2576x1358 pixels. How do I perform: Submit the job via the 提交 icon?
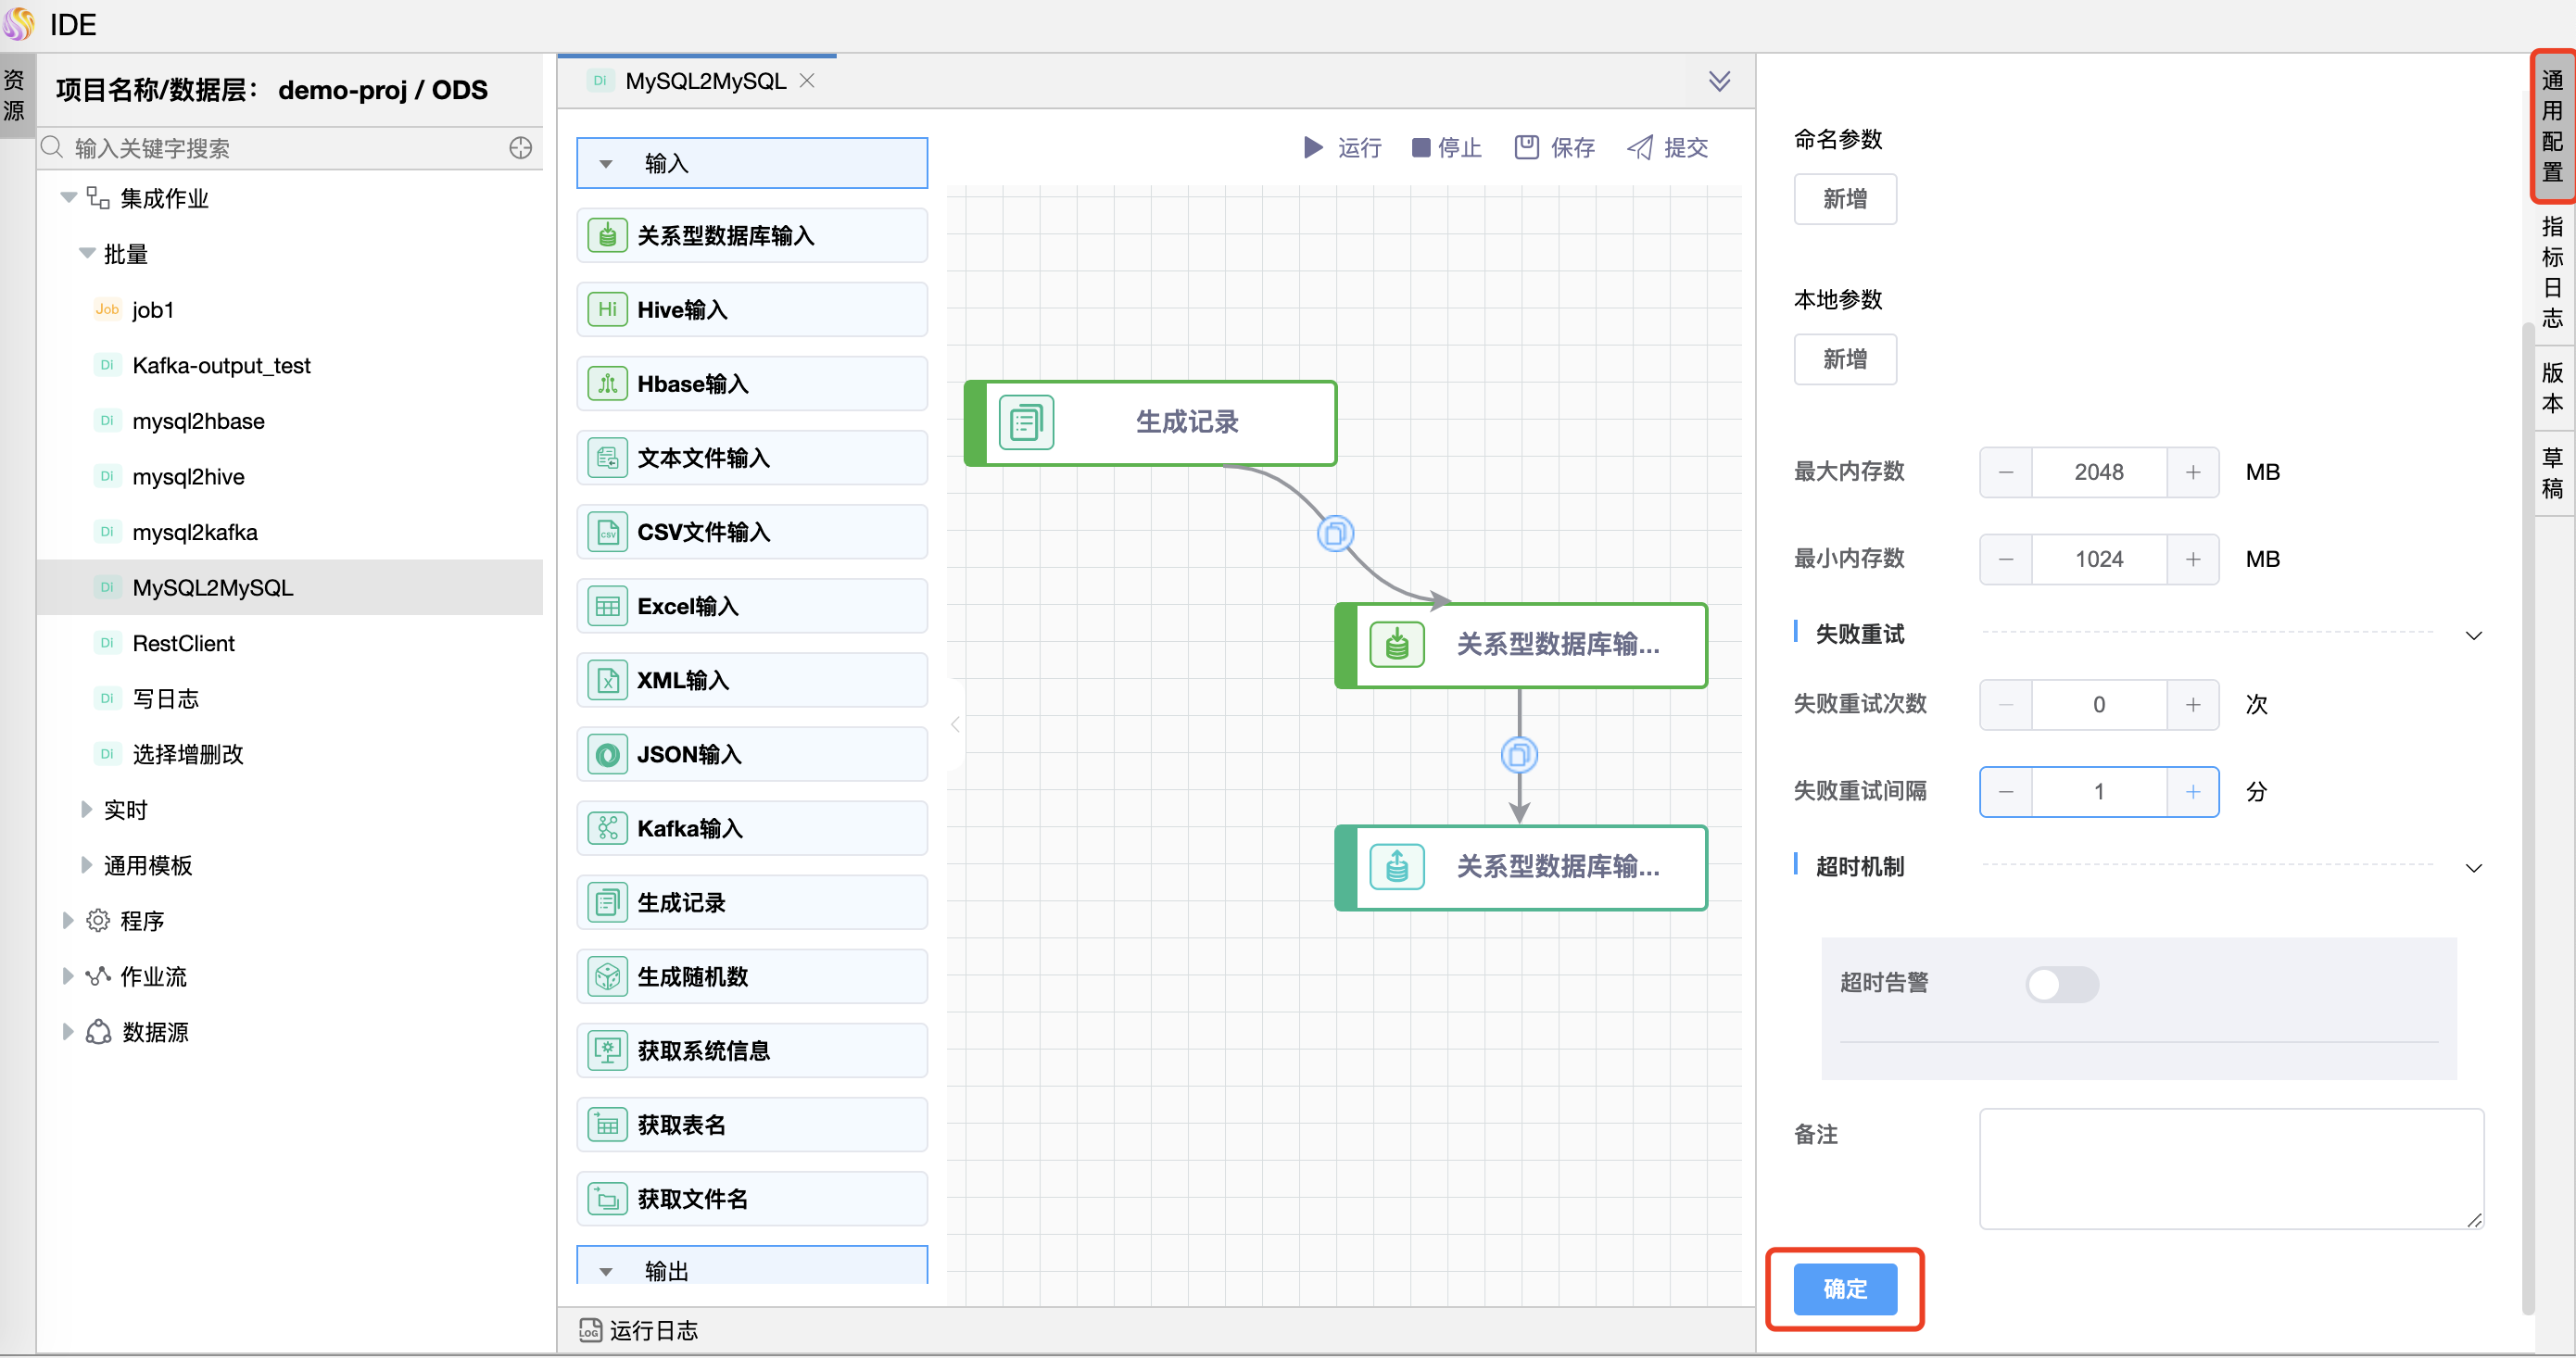click(1667, 147)
